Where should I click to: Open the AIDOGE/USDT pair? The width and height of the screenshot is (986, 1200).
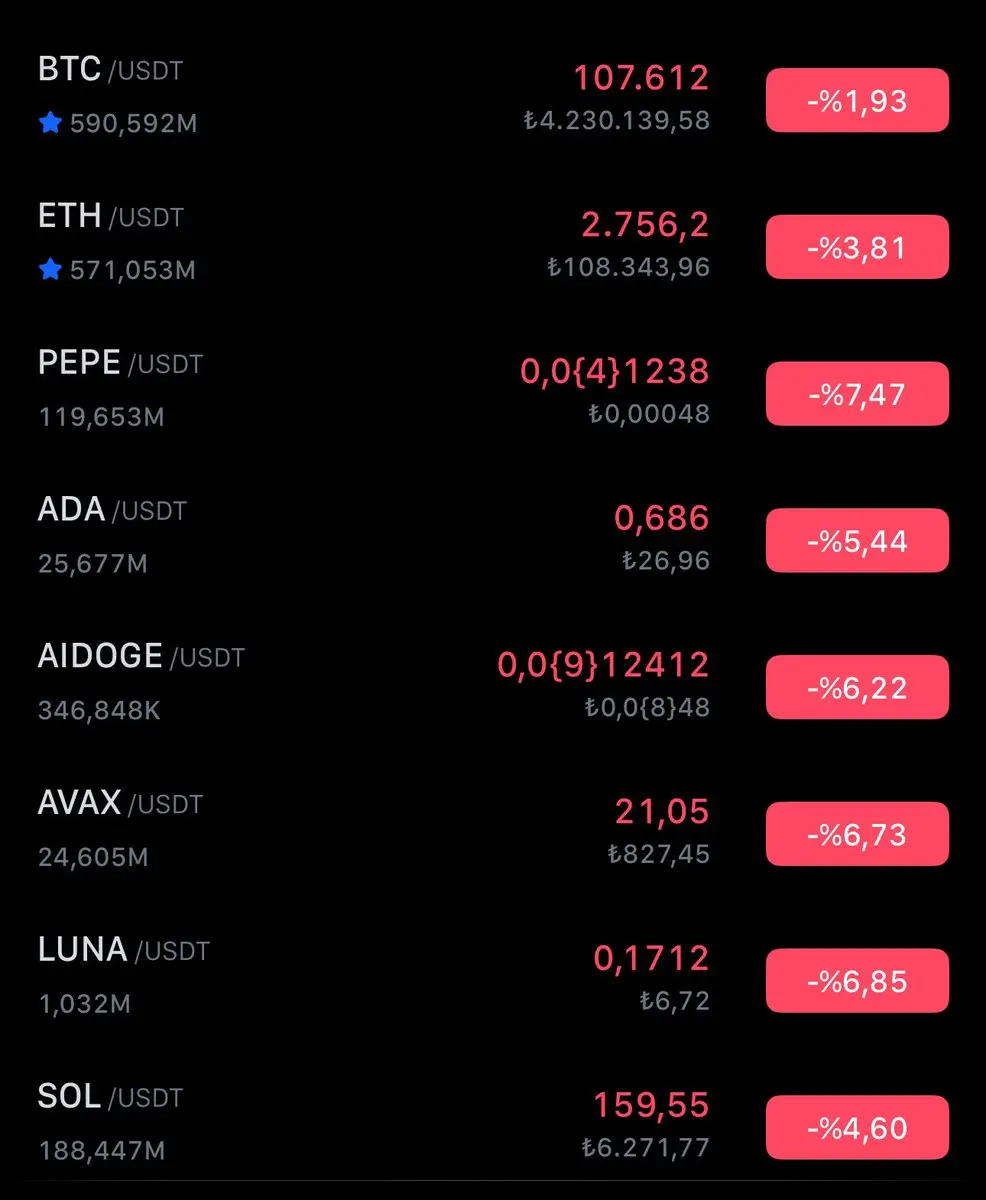click(493, 686)
